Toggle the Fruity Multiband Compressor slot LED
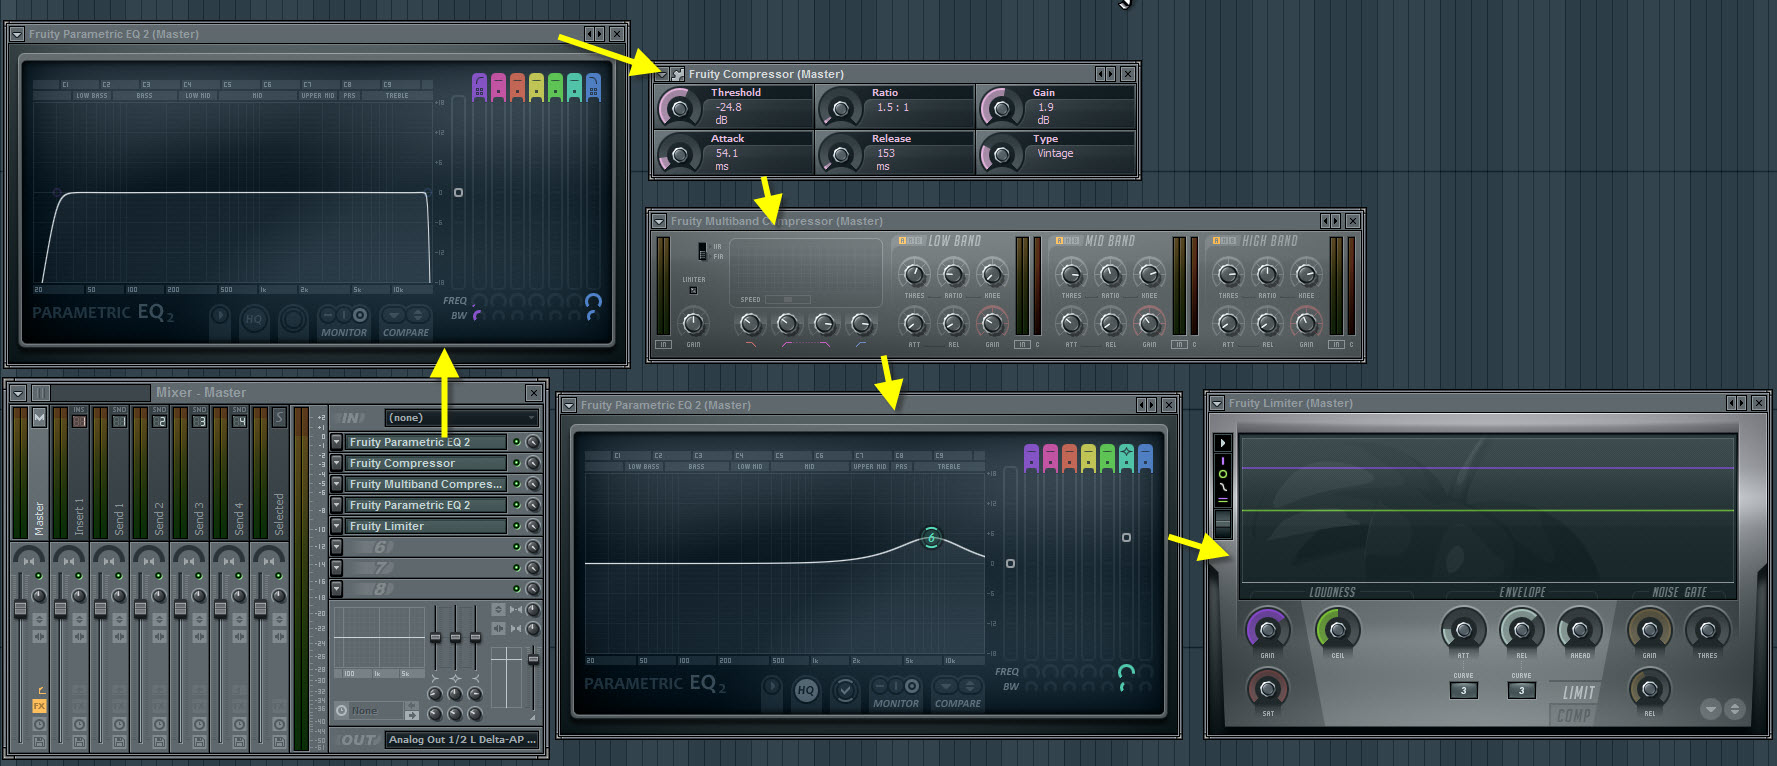This screenshot has width=1777, height=766. click(x=516, y=484)
